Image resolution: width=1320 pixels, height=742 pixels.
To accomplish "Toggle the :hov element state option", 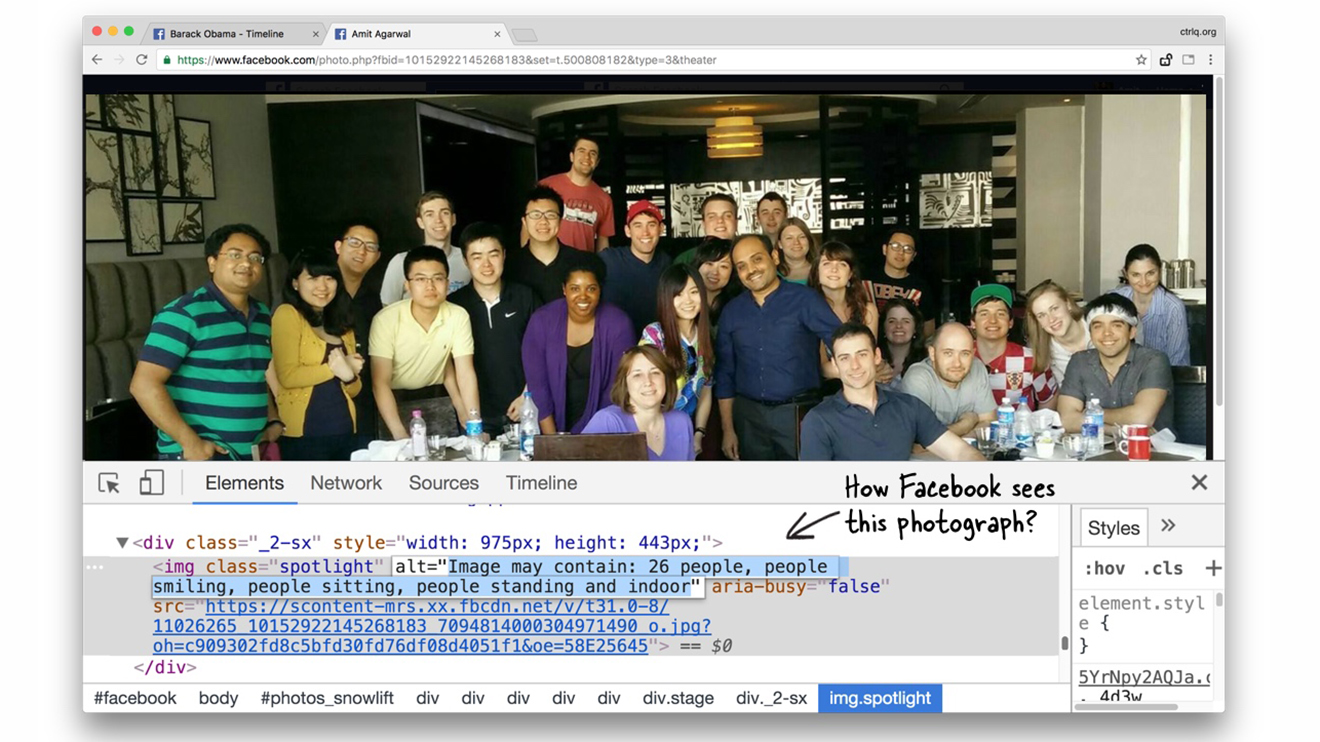I will (x=1104, y=568).
